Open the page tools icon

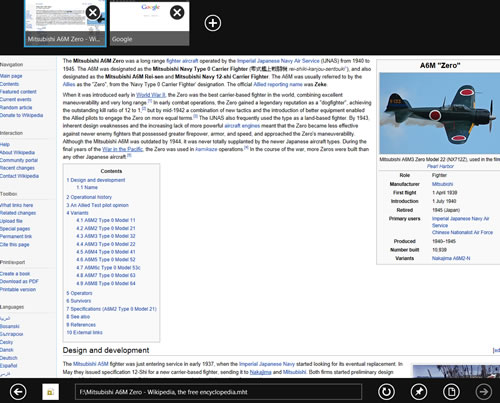pos(452,391)
